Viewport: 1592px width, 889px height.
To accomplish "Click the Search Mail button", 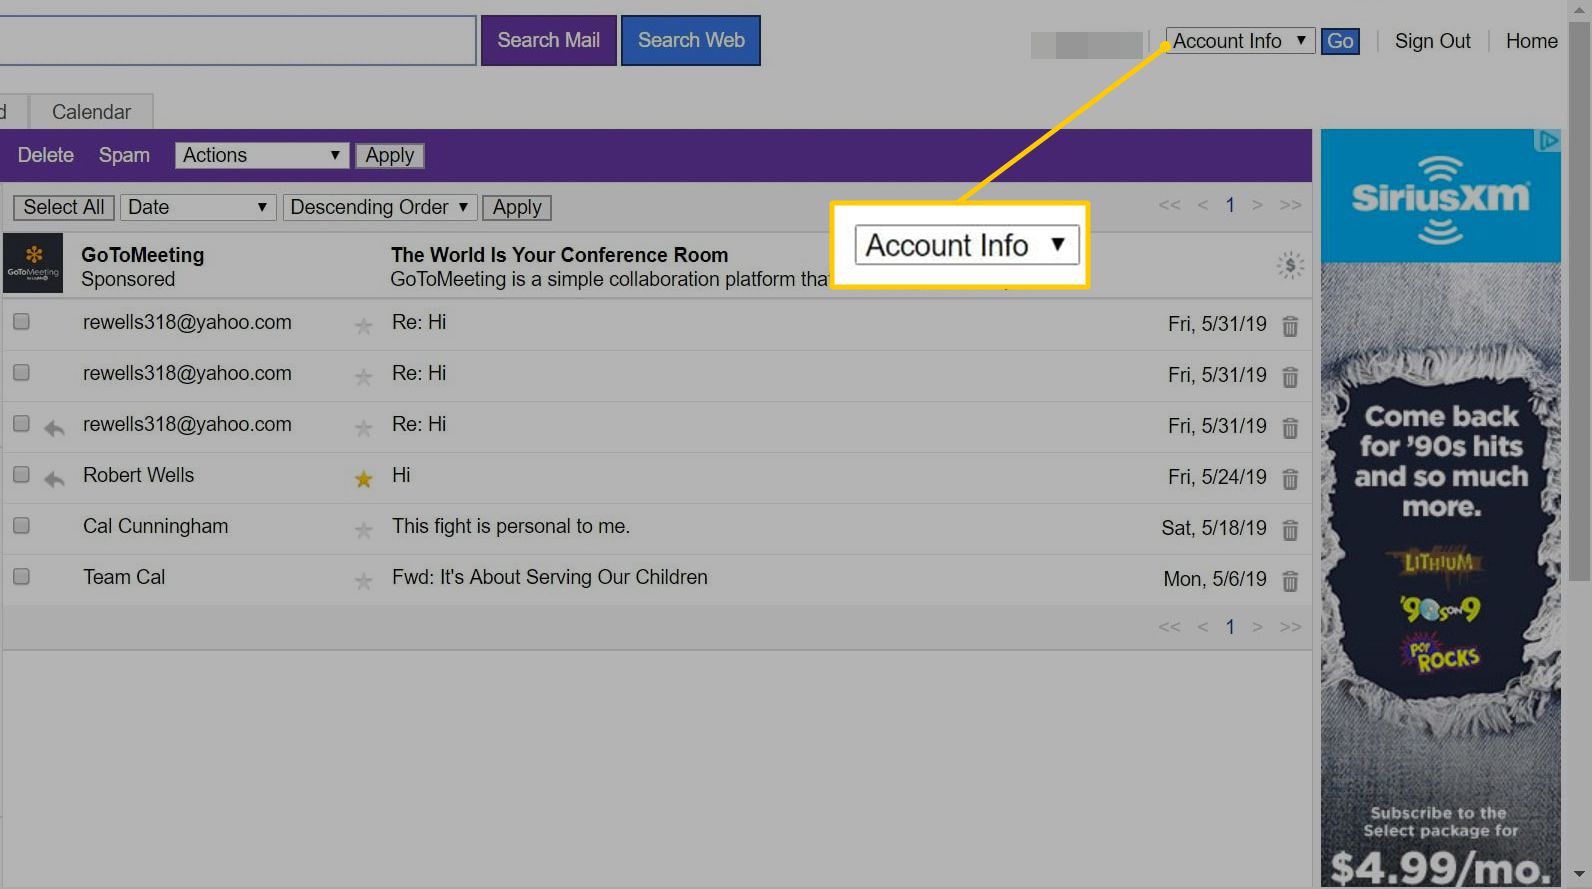I will coord(549,40).
